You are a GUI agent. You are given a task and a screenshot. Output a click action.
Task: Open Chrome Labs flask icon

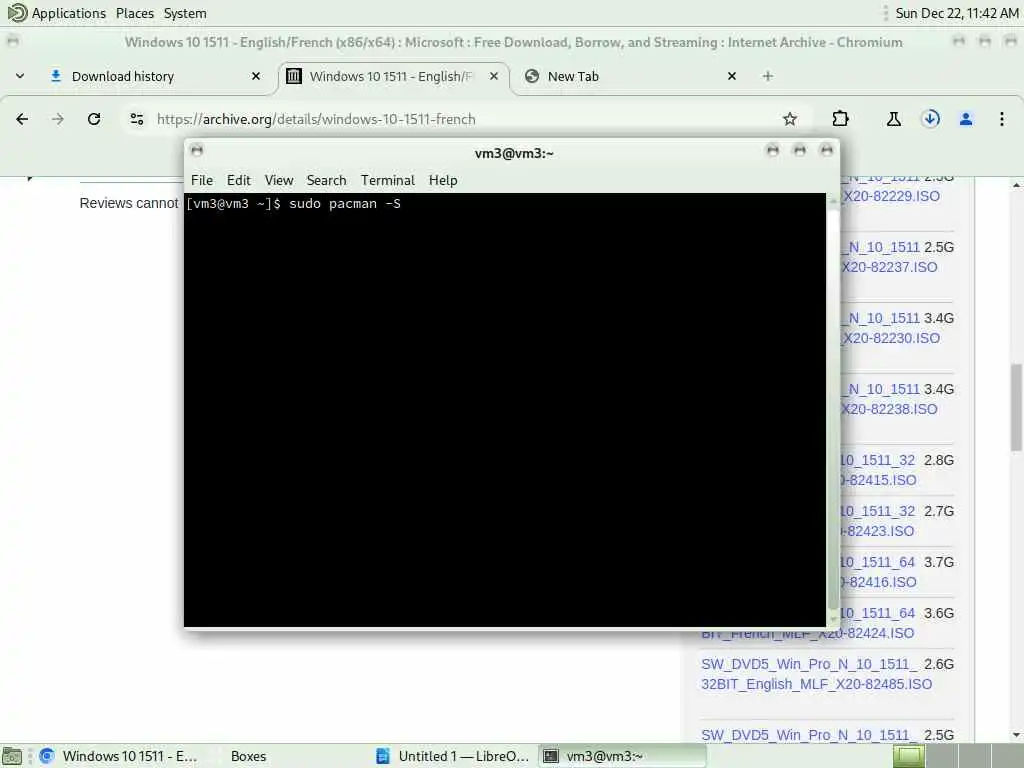(893, 119)
